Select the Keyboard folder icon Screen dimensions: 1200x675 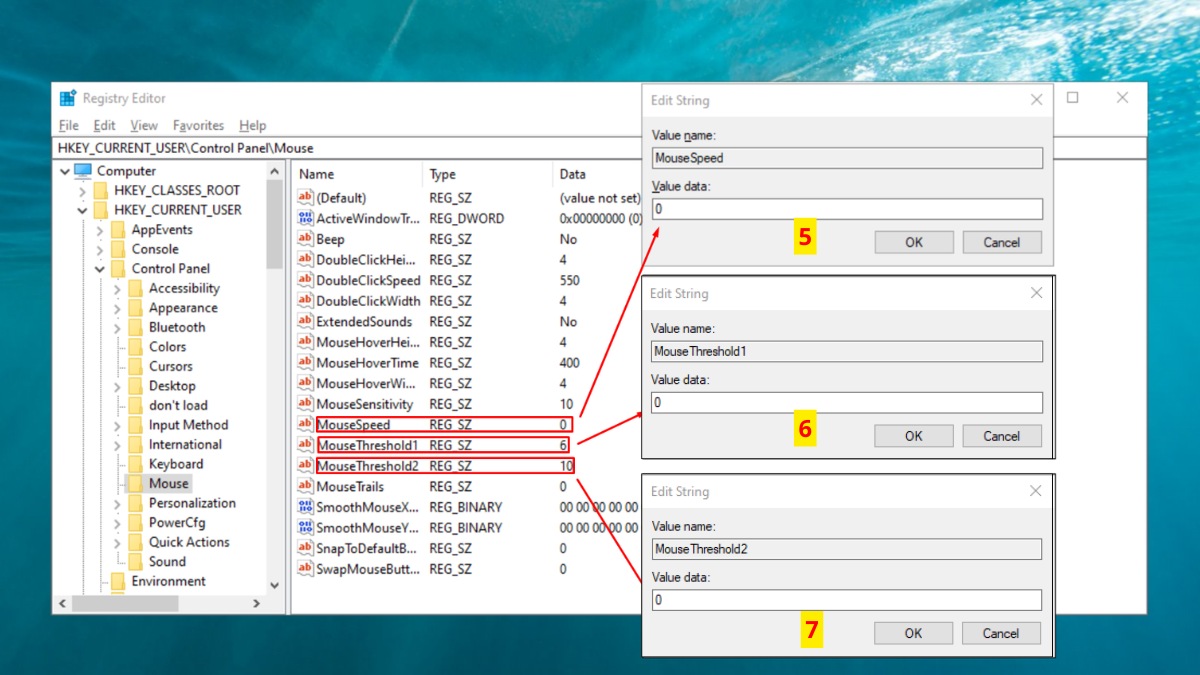(x=135, y=464)
